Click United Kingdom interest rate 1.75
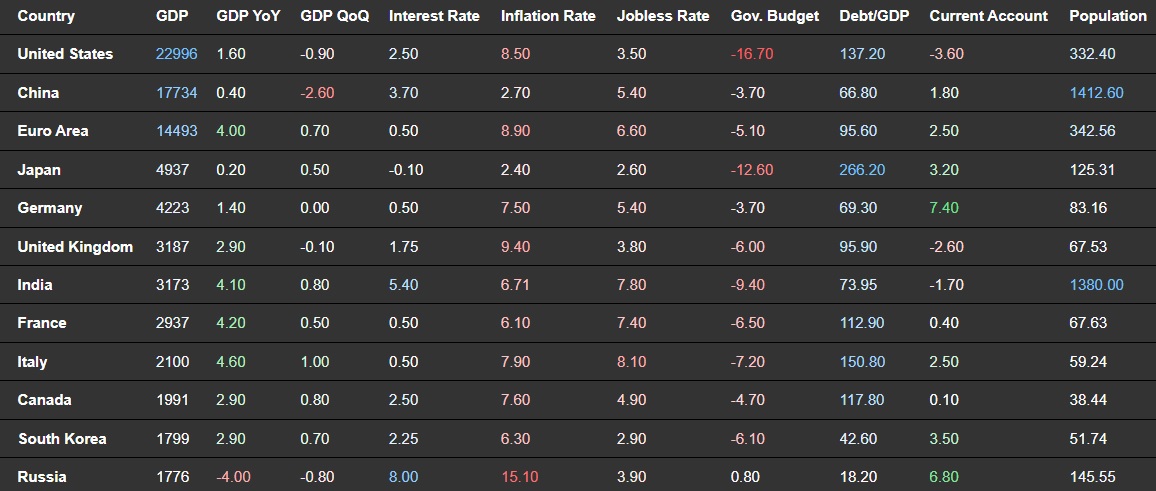 [403, 246]
